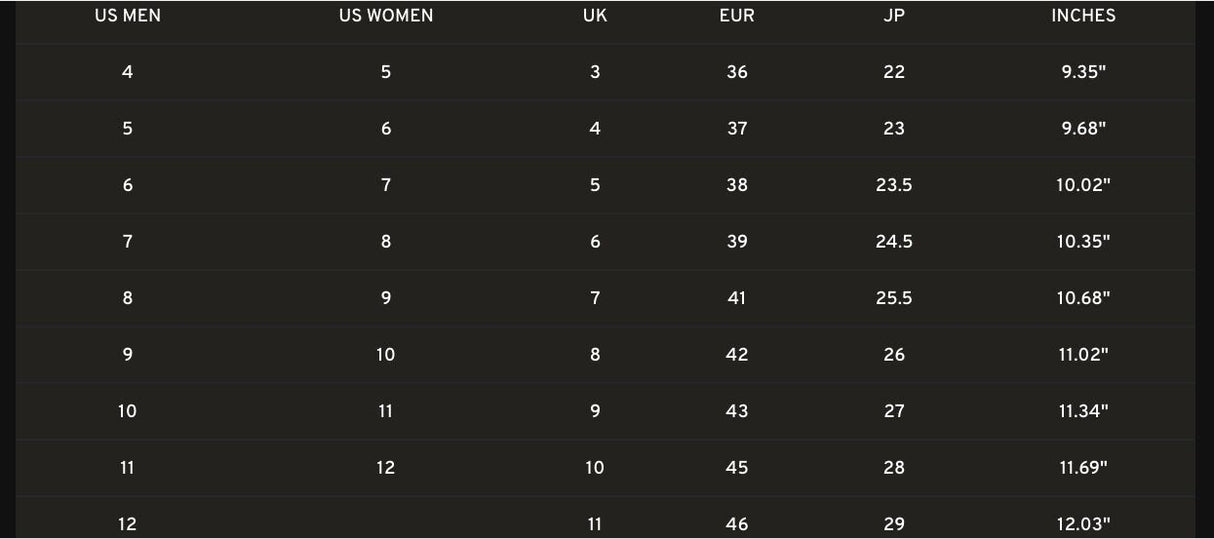The height and width of the screenshot is (539, 1214).
Task: Select EUR size 41 cell
Action: pos(737,298)
